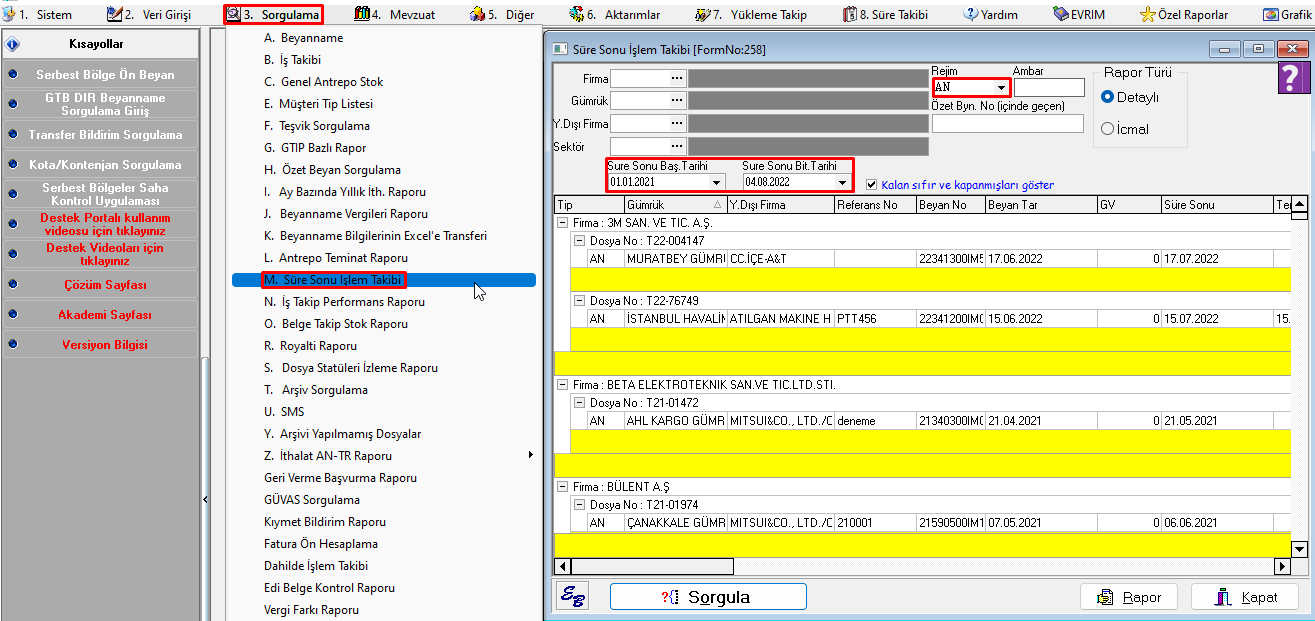Click the Yardım help bubble icon
Image resolution: width=1315 pixels, height=621 pixels.
click(970, 15)
